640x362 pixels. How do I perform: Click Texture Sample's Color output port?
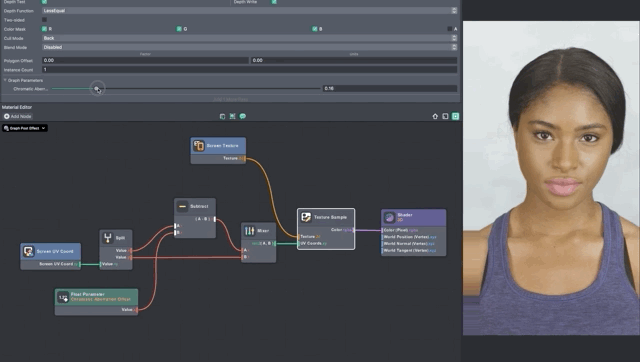tap(353, 230)
